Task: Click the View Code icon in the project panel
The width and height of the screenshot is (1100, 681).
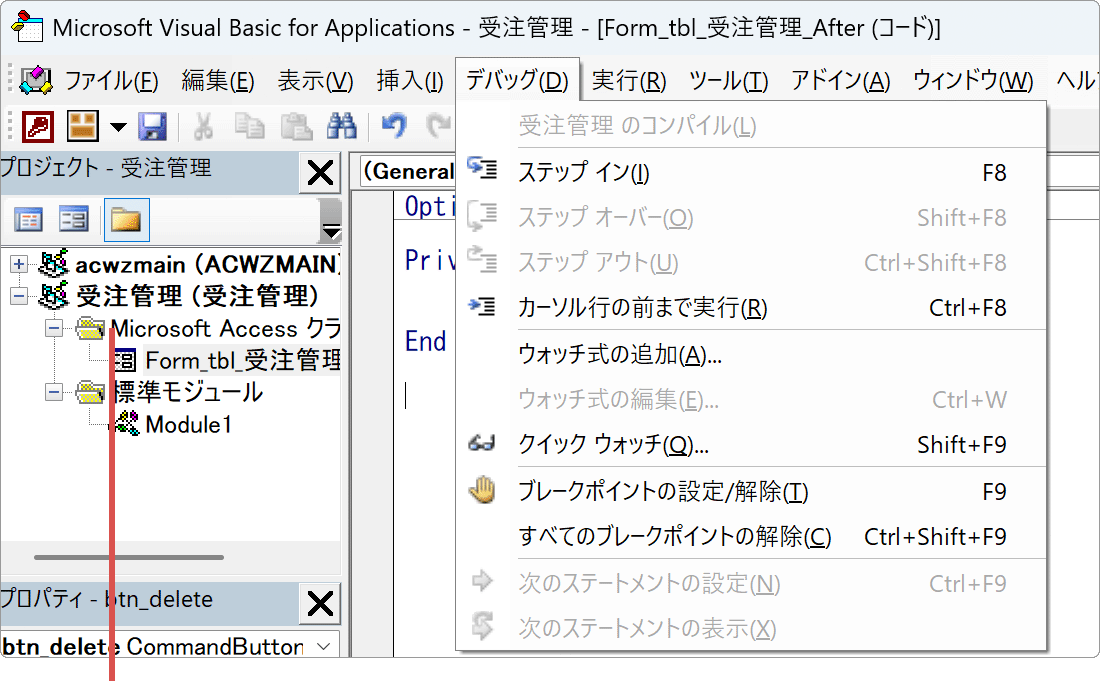Action: coord(29,219)
